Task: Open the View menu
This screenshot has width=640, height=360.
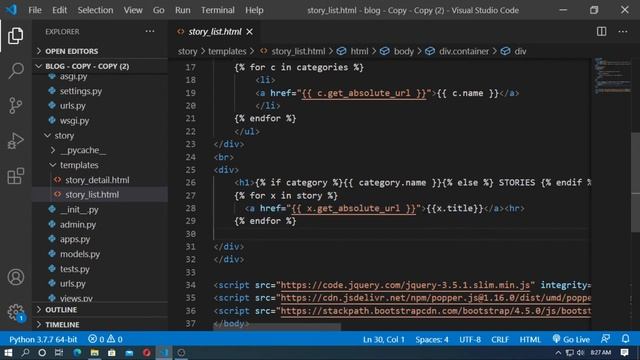Action: (x=133, y=10)
